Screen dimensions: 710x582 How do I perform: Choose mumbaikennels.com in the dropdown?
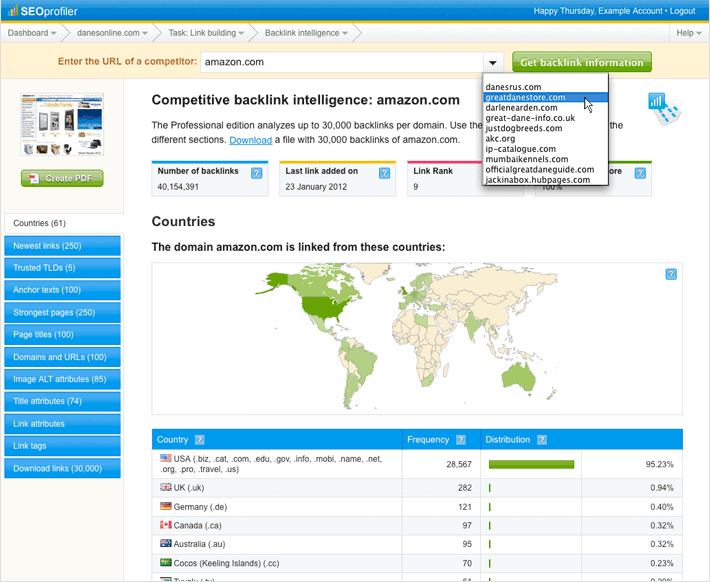pyautogui.click(x=545, y=159)
